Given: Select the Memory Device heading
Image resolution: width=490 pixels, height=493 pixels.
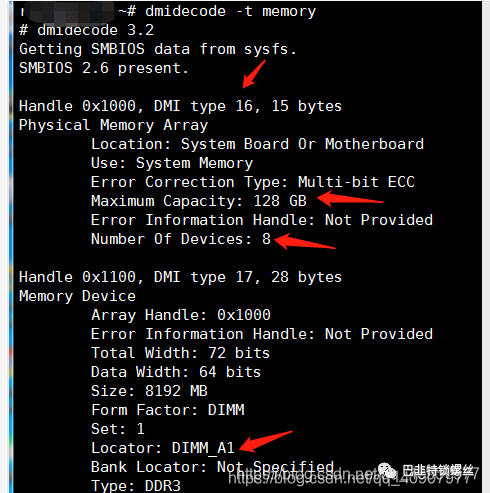Looking at the screenshot, I should tap(77, 296).
